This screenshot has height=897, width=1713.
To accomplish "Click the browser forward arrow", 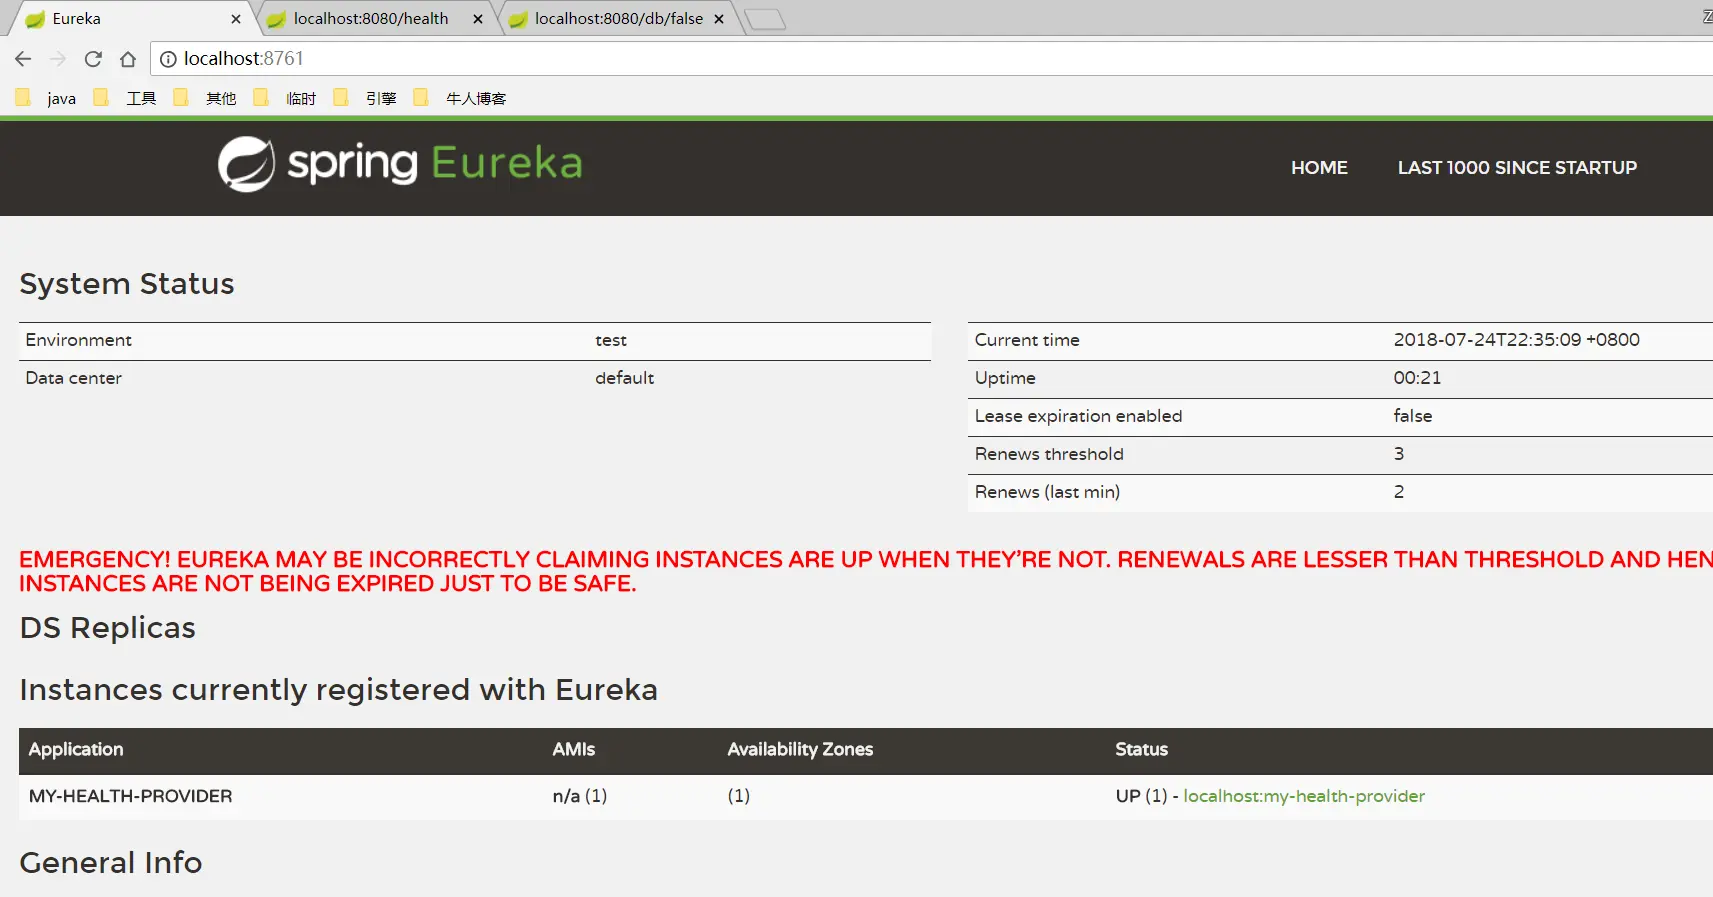I will pos(58,59).
